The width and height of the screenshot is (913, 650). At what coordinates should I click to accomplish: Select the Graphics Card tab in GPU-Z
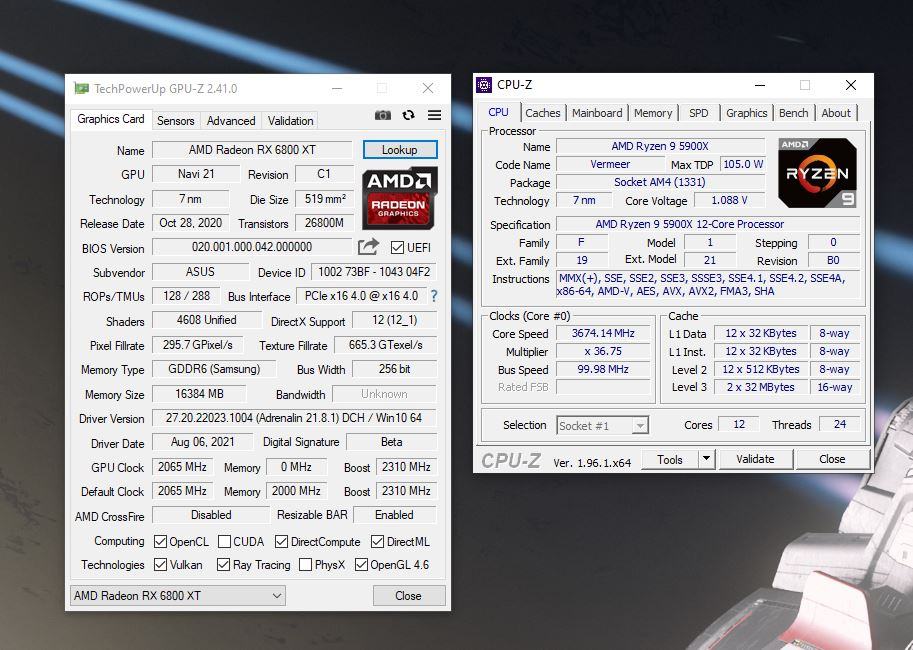pyautogui.click(x=111, y=119)
